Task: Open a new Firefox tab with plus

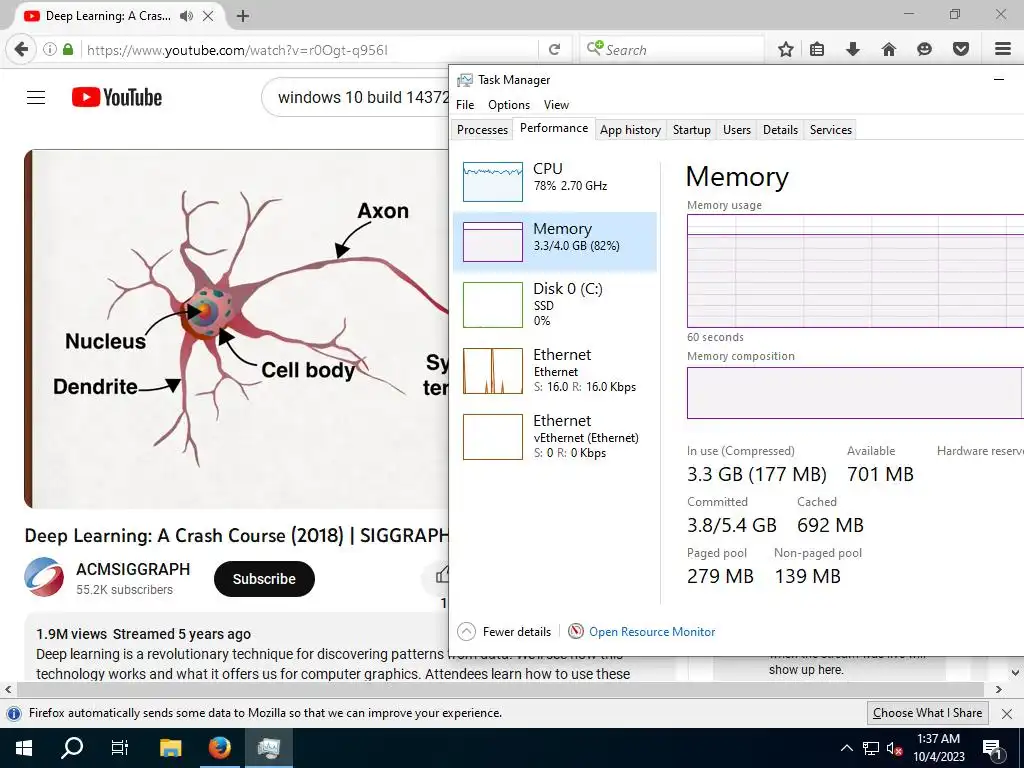Action: point(243,16)
